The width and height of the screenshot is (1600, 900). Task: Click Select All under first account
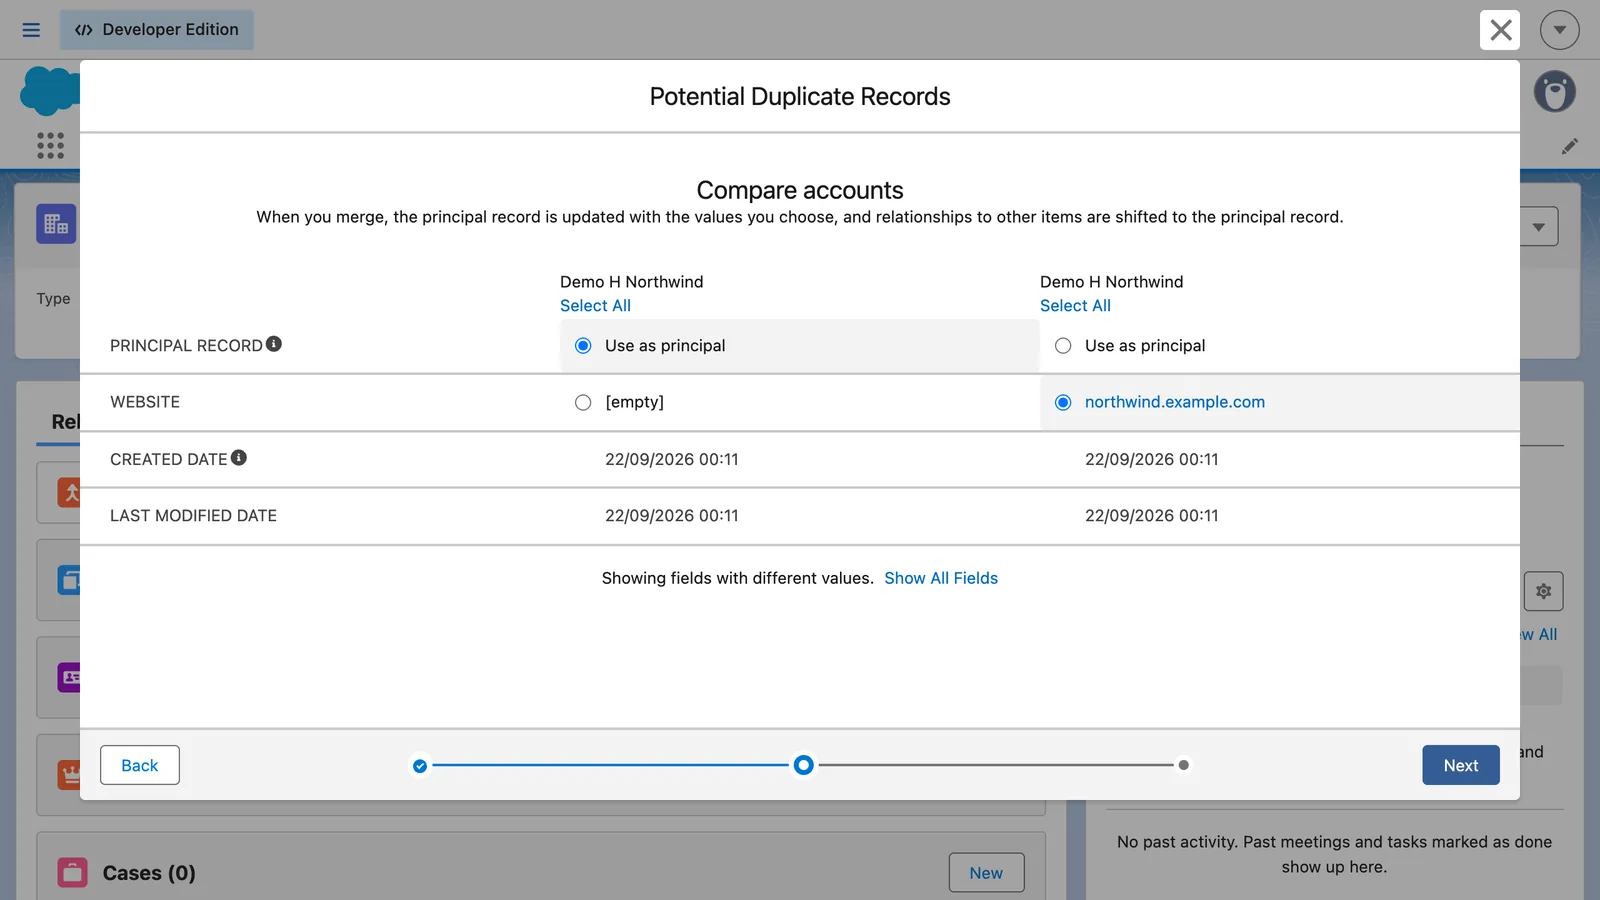[x=595, y=306]
